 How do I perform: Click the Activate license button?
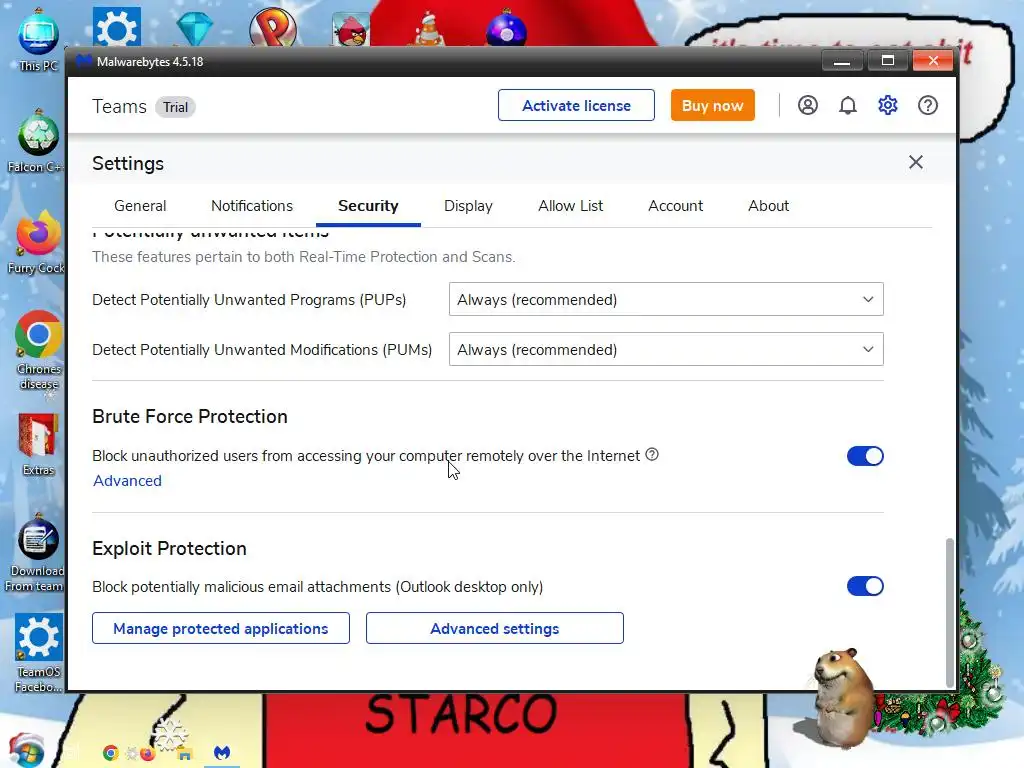click(x=576, y=105)
